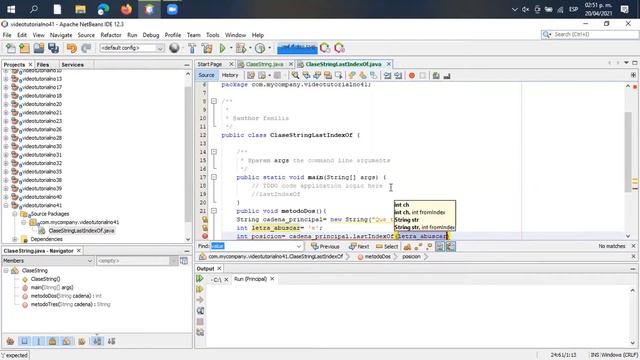Switch to the ClaseString.java tab
The image size is (640, 360).
(x=264, y=64)
